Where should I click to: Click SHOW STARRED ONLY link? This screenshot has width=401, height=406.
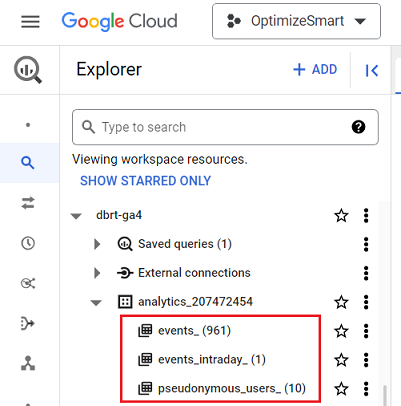point(145,181)
